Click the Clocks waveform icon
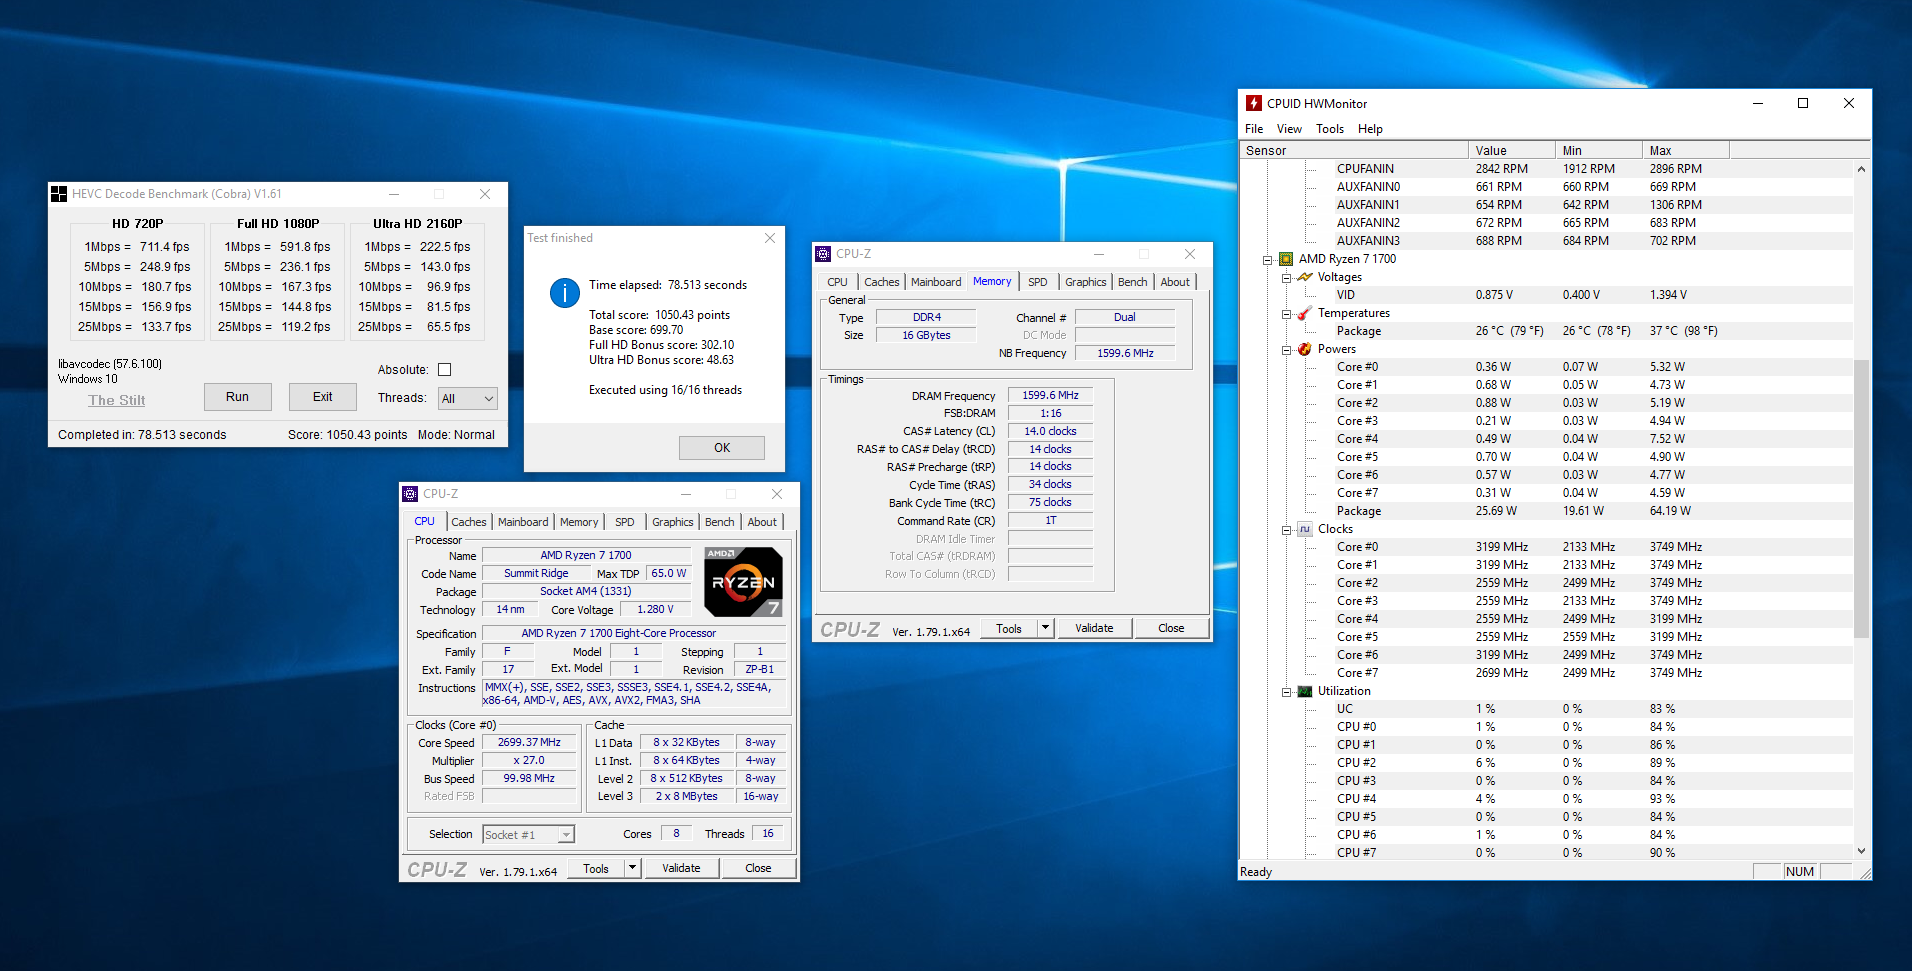The height and width of the screenshot is (971, 1912). (1305, 529)
